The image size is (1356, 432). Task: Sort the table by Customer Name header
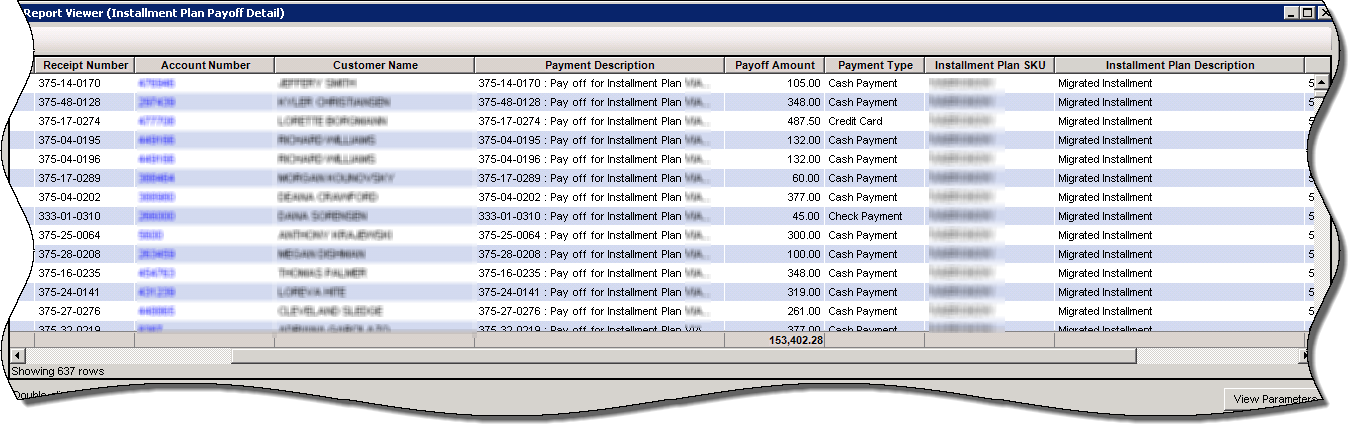[x=375, y=65]
